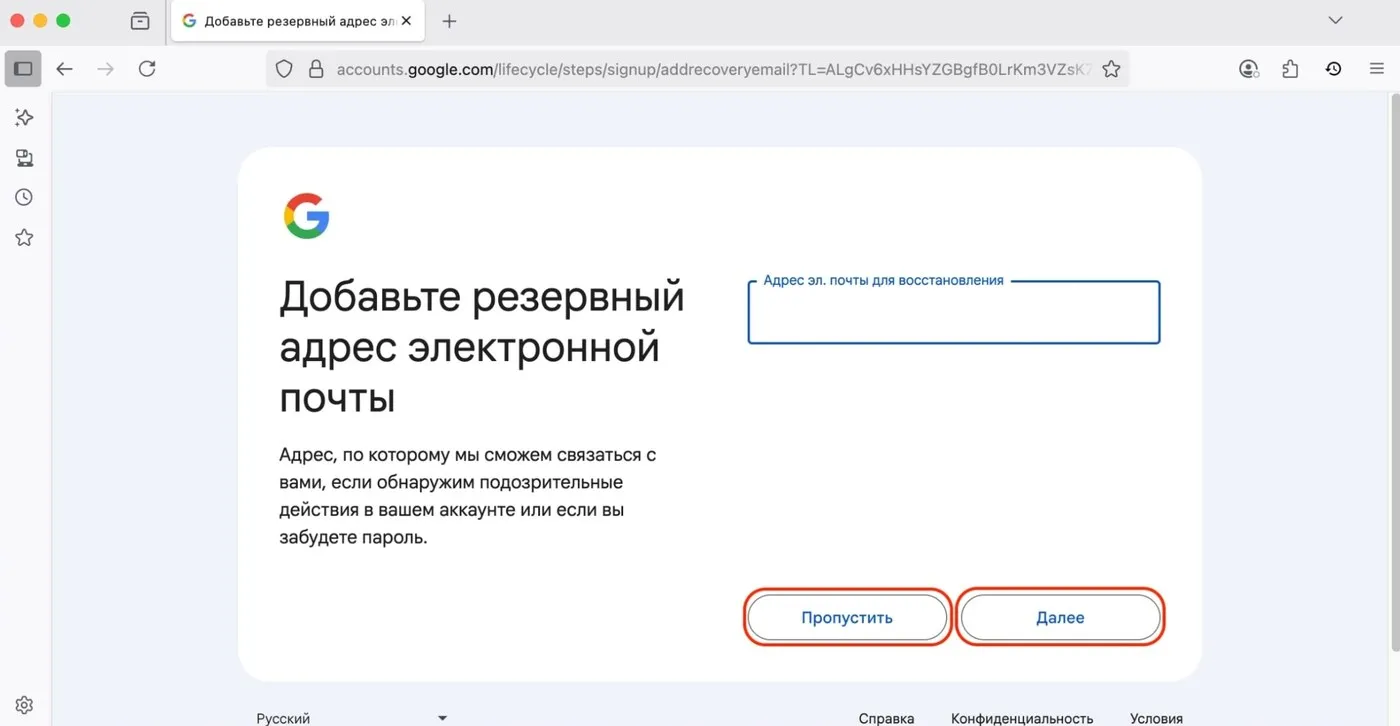Reload the current page
1400x726 pixels.
click(x=147, y=69)
